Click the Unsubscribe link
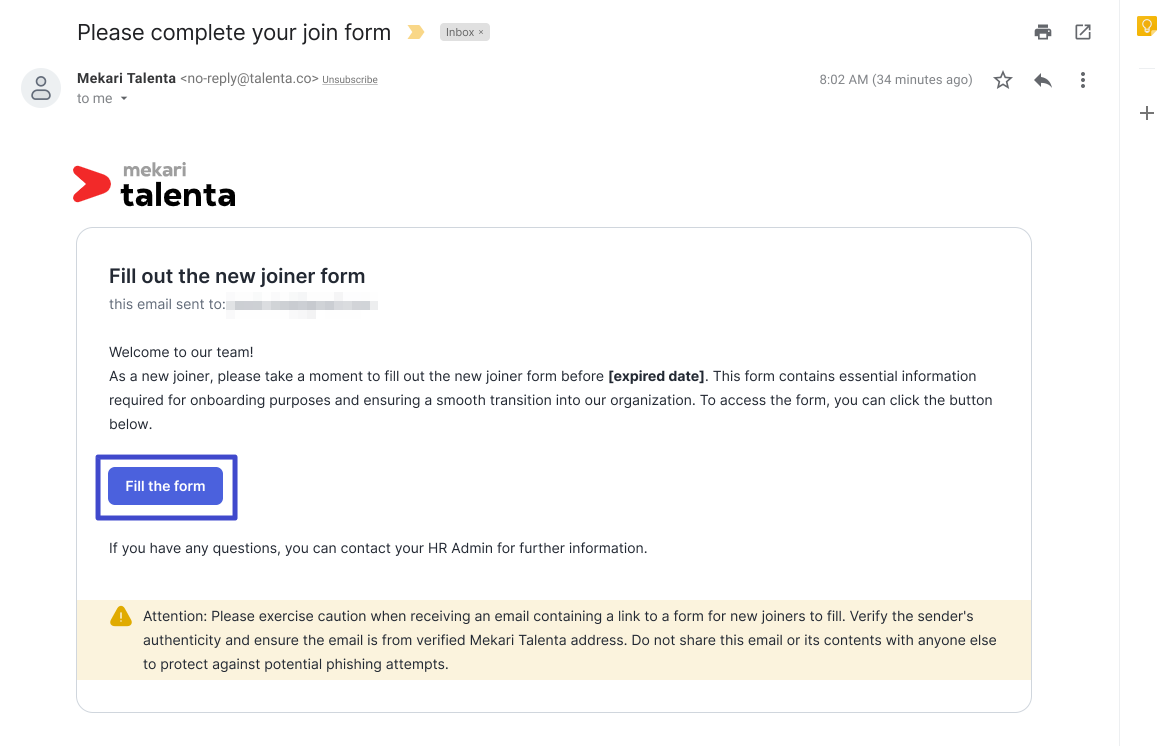Screen dimensions: 1175x746 point(350,80)
